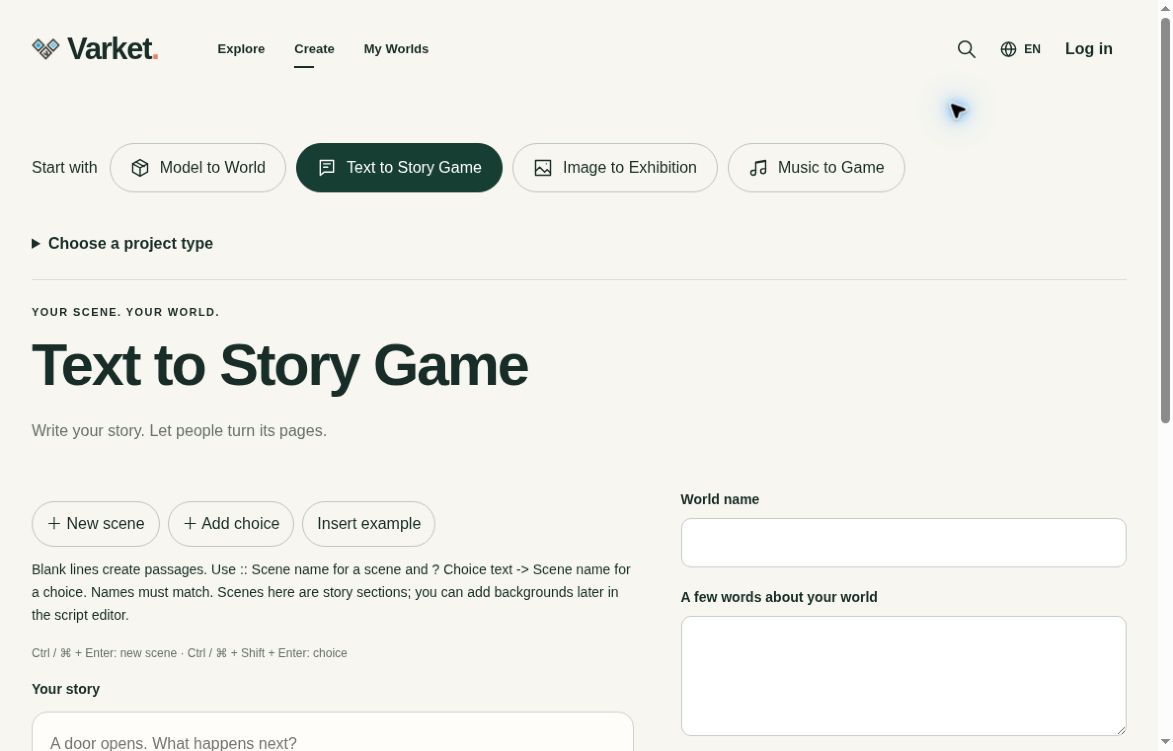Go to My Worlds
This screenshot has width=1173, height=751.
click(396, 49)
